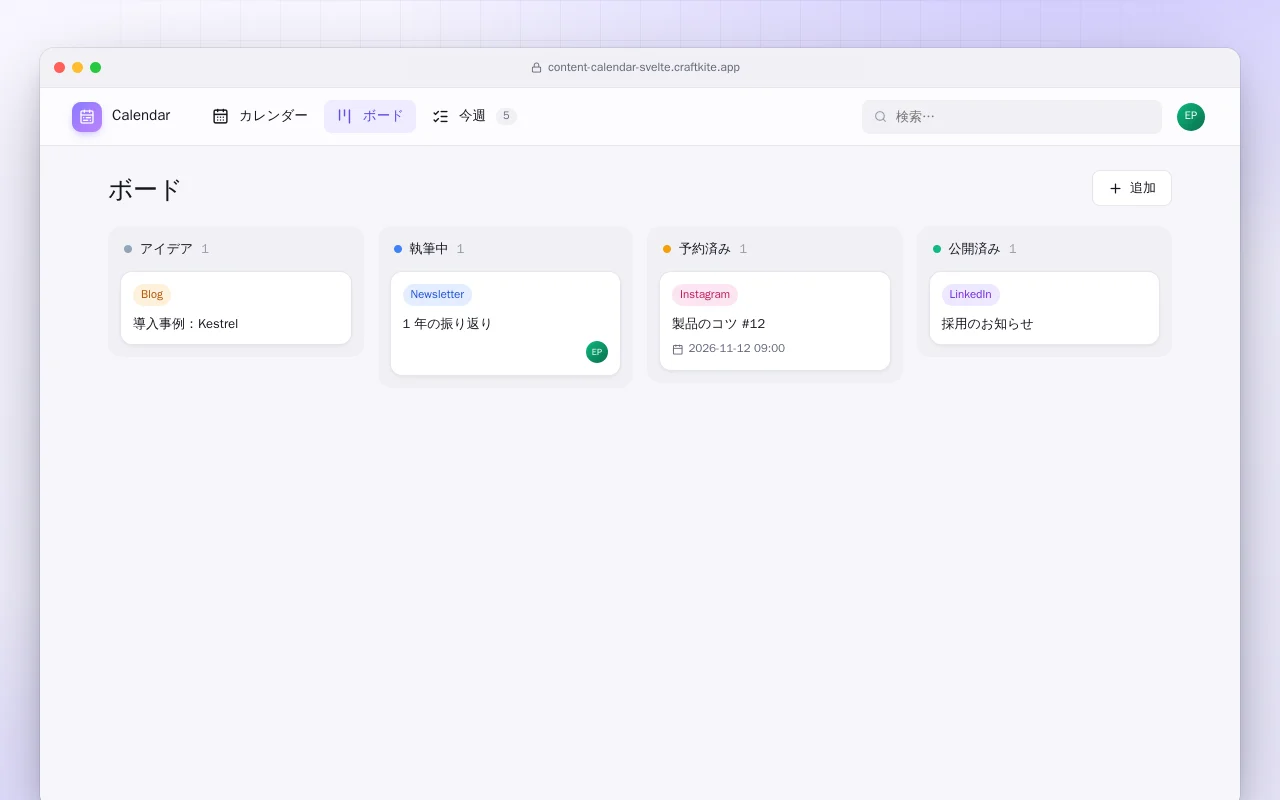1280x800 pixels.
Task: Click EP assignee avatar on 1 年の振り返り card
Action: [x=597, y=352]
